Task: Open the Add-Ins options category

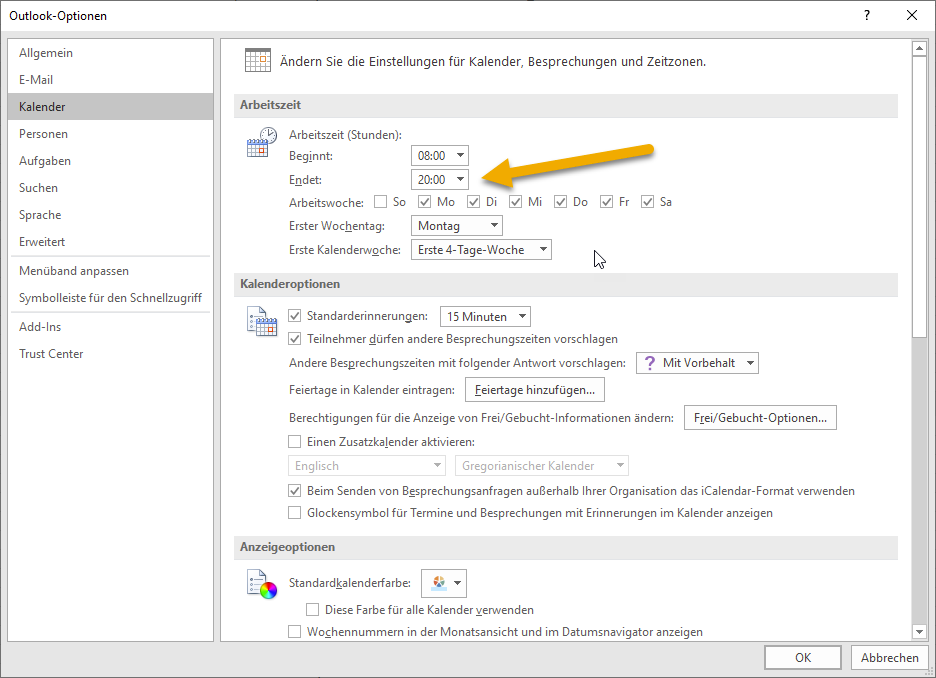Action: pyautogui.click(x=110, y=326)
